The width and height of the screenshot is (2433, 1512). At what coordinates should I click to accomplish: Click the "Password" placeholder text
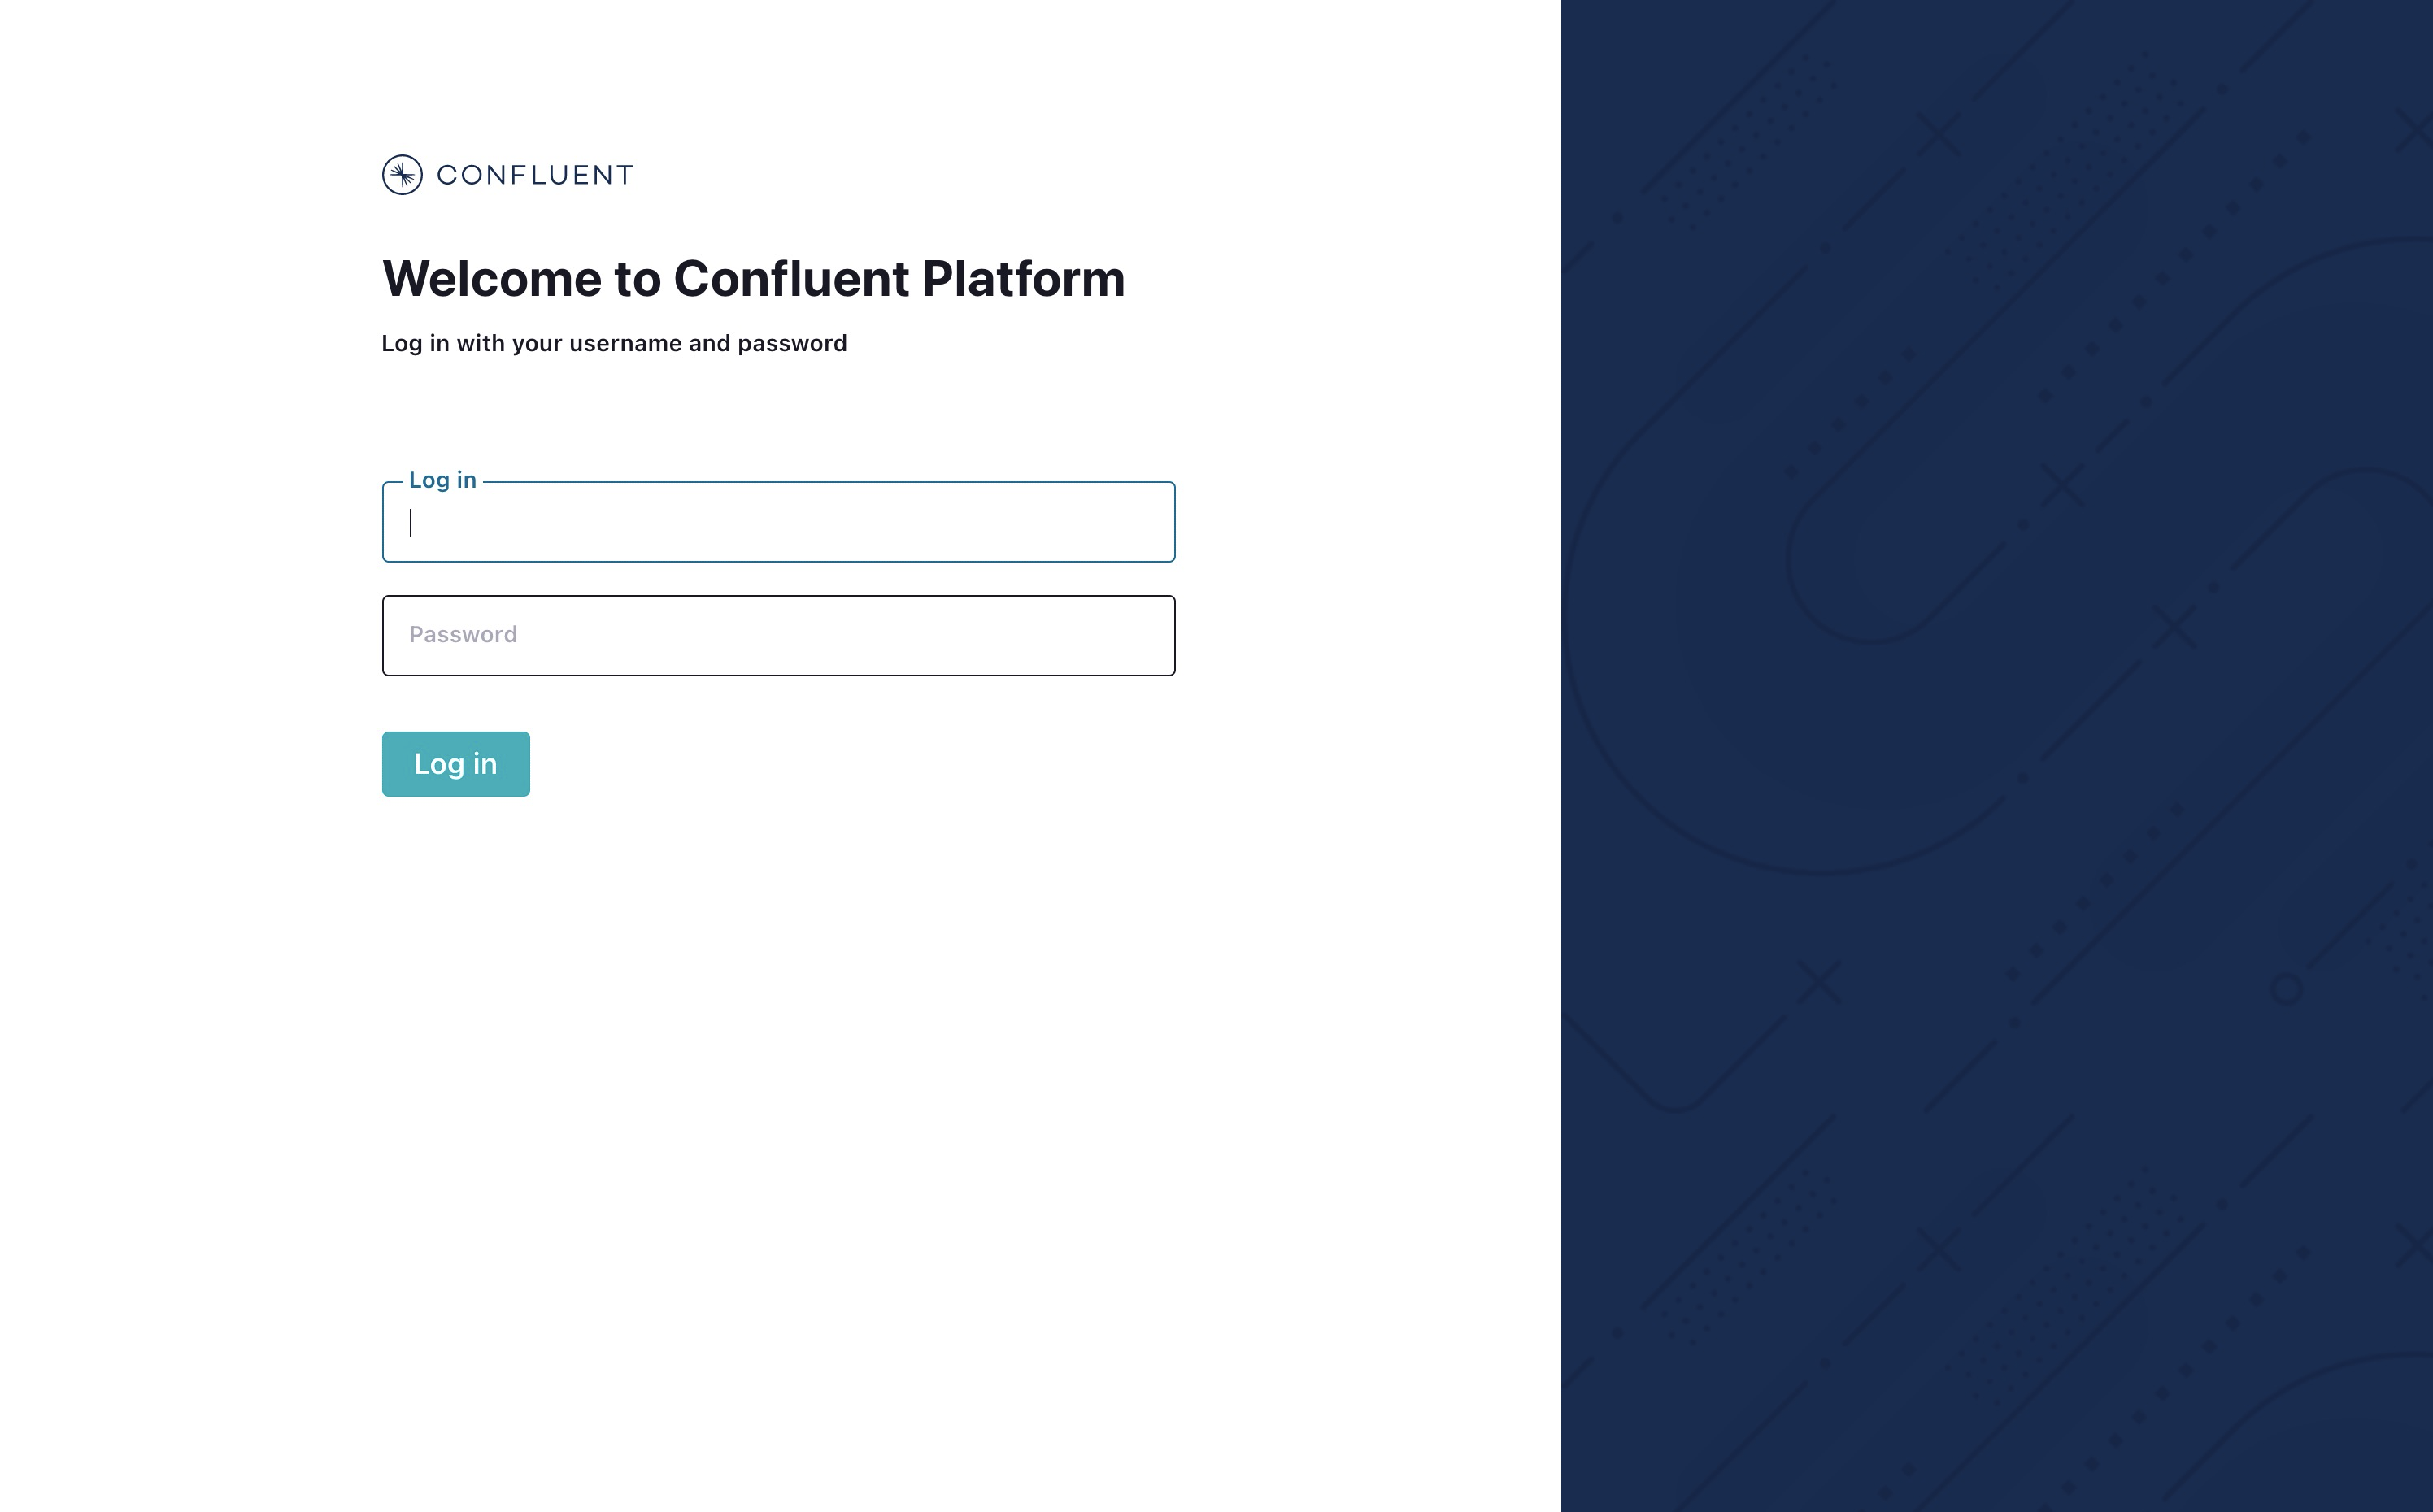click(463, 635)
